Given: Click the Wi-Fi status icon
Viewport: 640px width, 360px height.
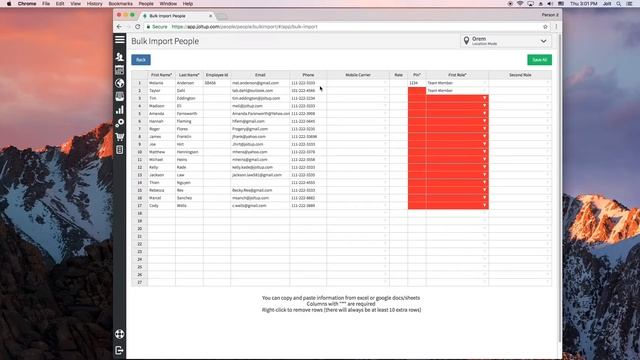Looking at the screenshot, I should (x=520, y=4).
